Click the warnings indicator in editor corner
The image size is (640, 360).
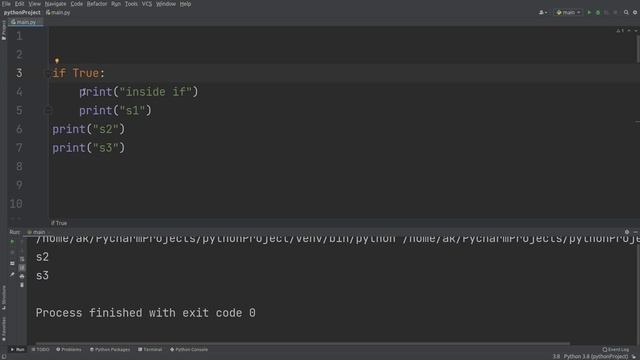[620, 31]
